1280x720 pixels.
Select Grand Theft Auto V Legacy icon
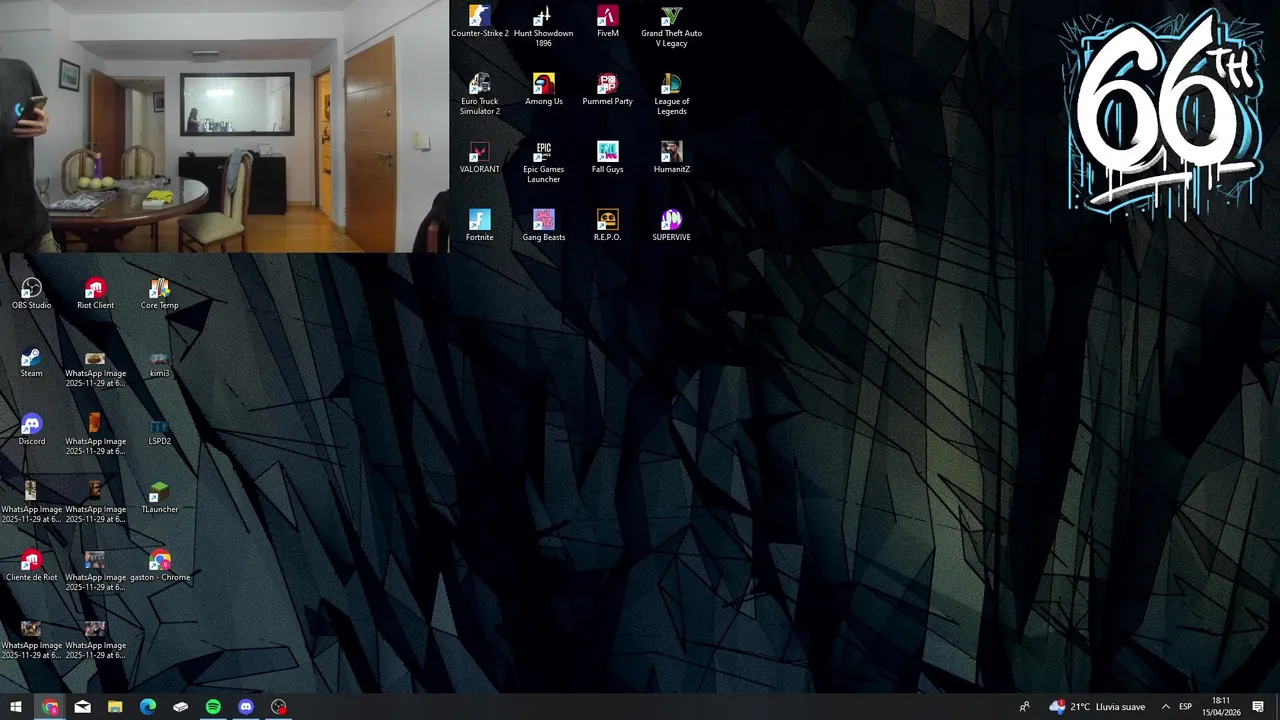(x=671, y=27)
